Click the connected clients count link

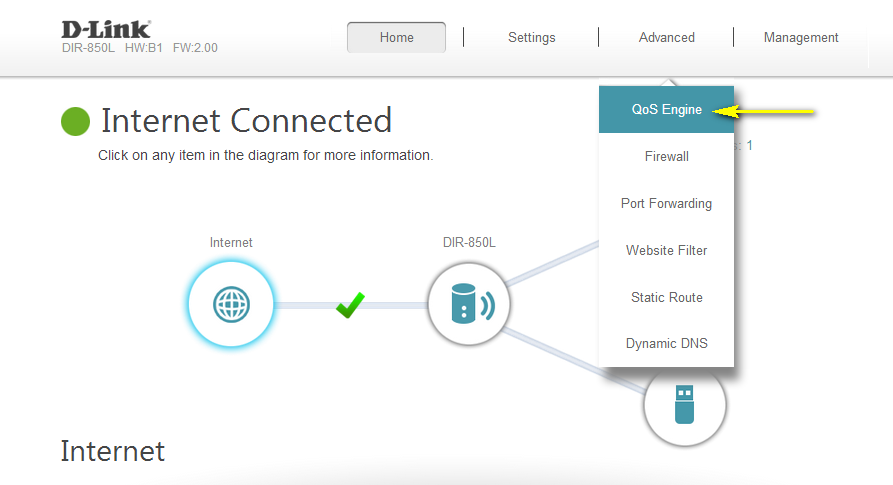pos(748,146)
